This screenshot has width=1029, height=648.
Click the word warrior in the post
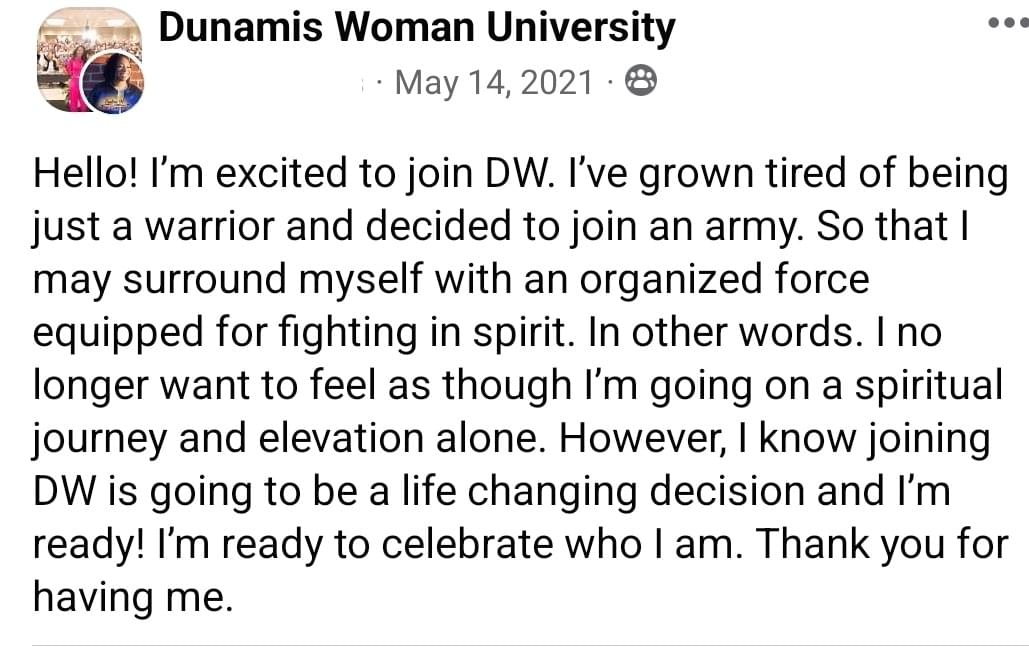click(x=209, y=227)
